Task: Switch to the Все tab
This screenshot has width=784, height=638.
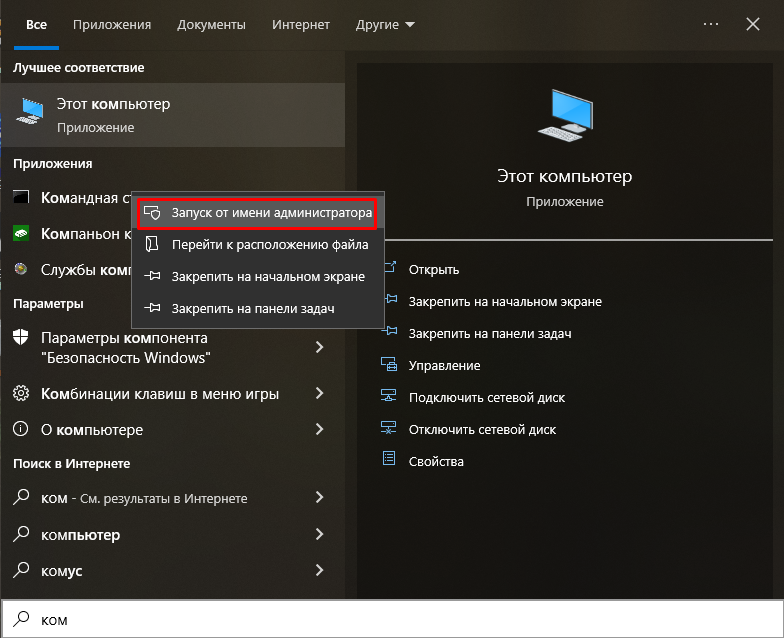Action: click(x=36, y=24)
